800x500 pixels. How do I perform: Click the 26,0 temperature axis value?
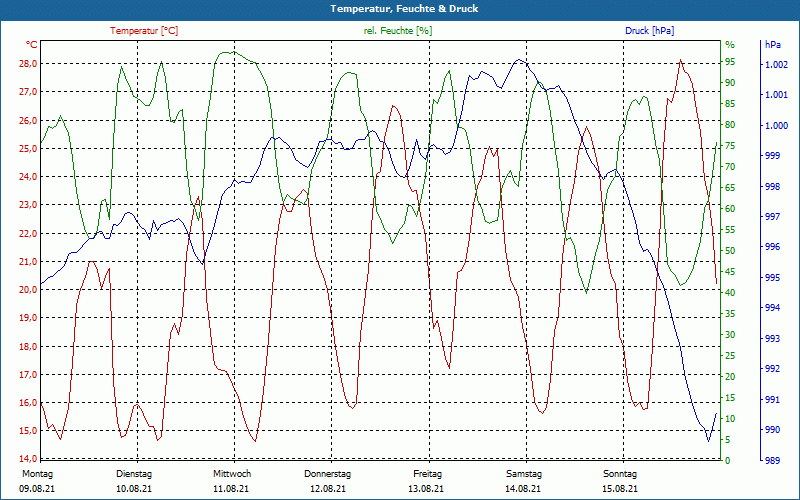28,120
